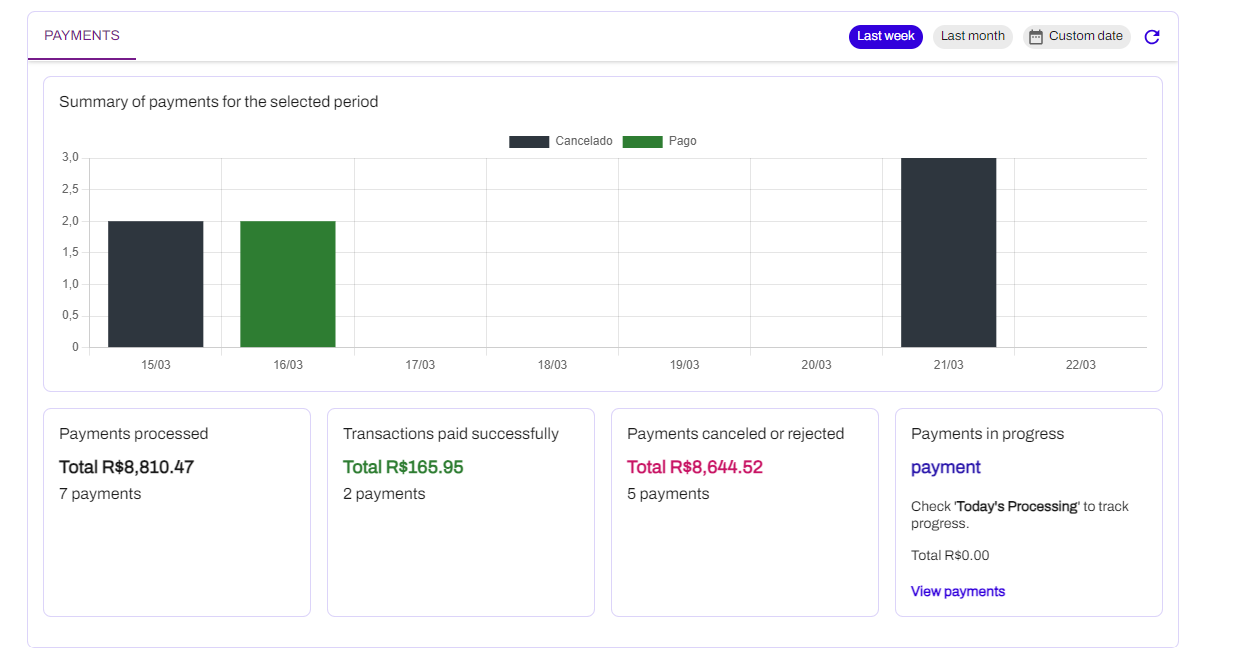Select the Last week filter
The width and height of the screenshot is (1234, 649).
886,36
